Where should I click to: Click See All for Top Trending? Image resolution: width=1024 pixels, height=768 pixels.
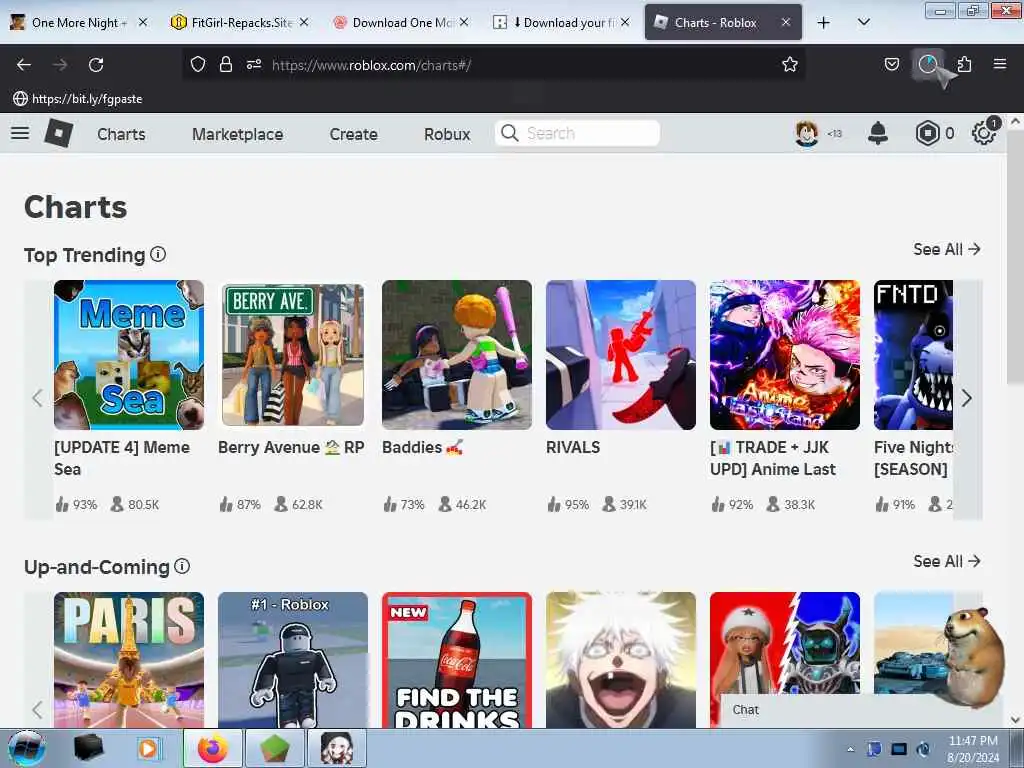(x=947, y=249)
